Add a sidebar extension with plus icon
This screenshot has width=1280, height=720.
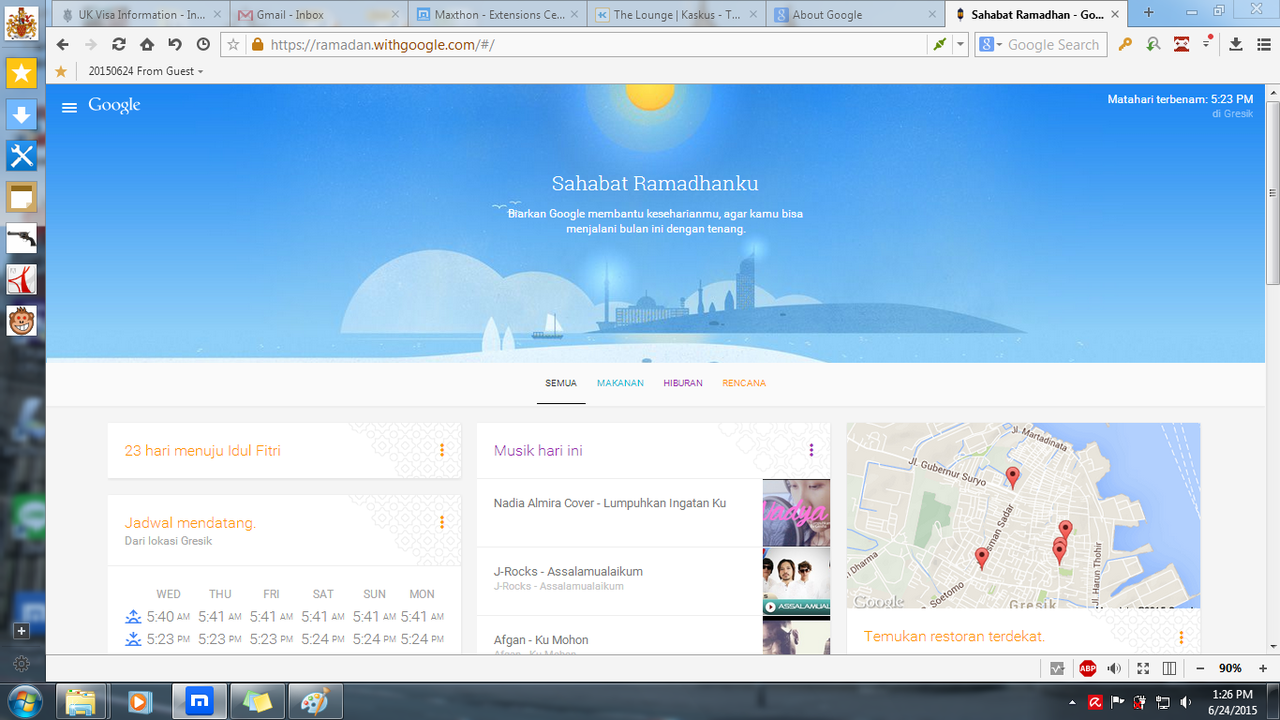pos(22,631)
